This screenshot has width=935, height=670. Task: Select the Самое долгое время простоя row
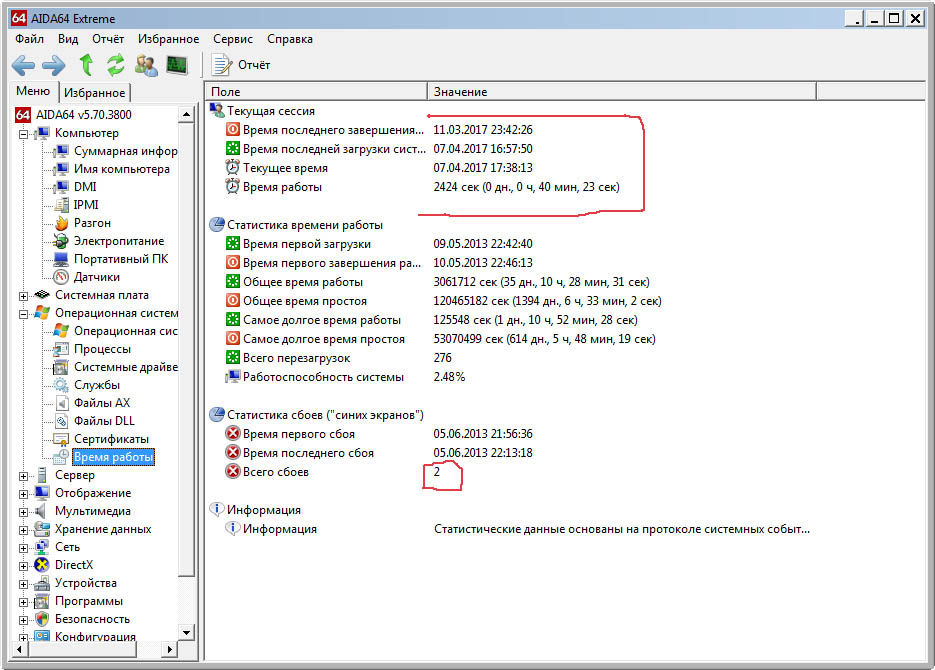[x=440, y=339]
